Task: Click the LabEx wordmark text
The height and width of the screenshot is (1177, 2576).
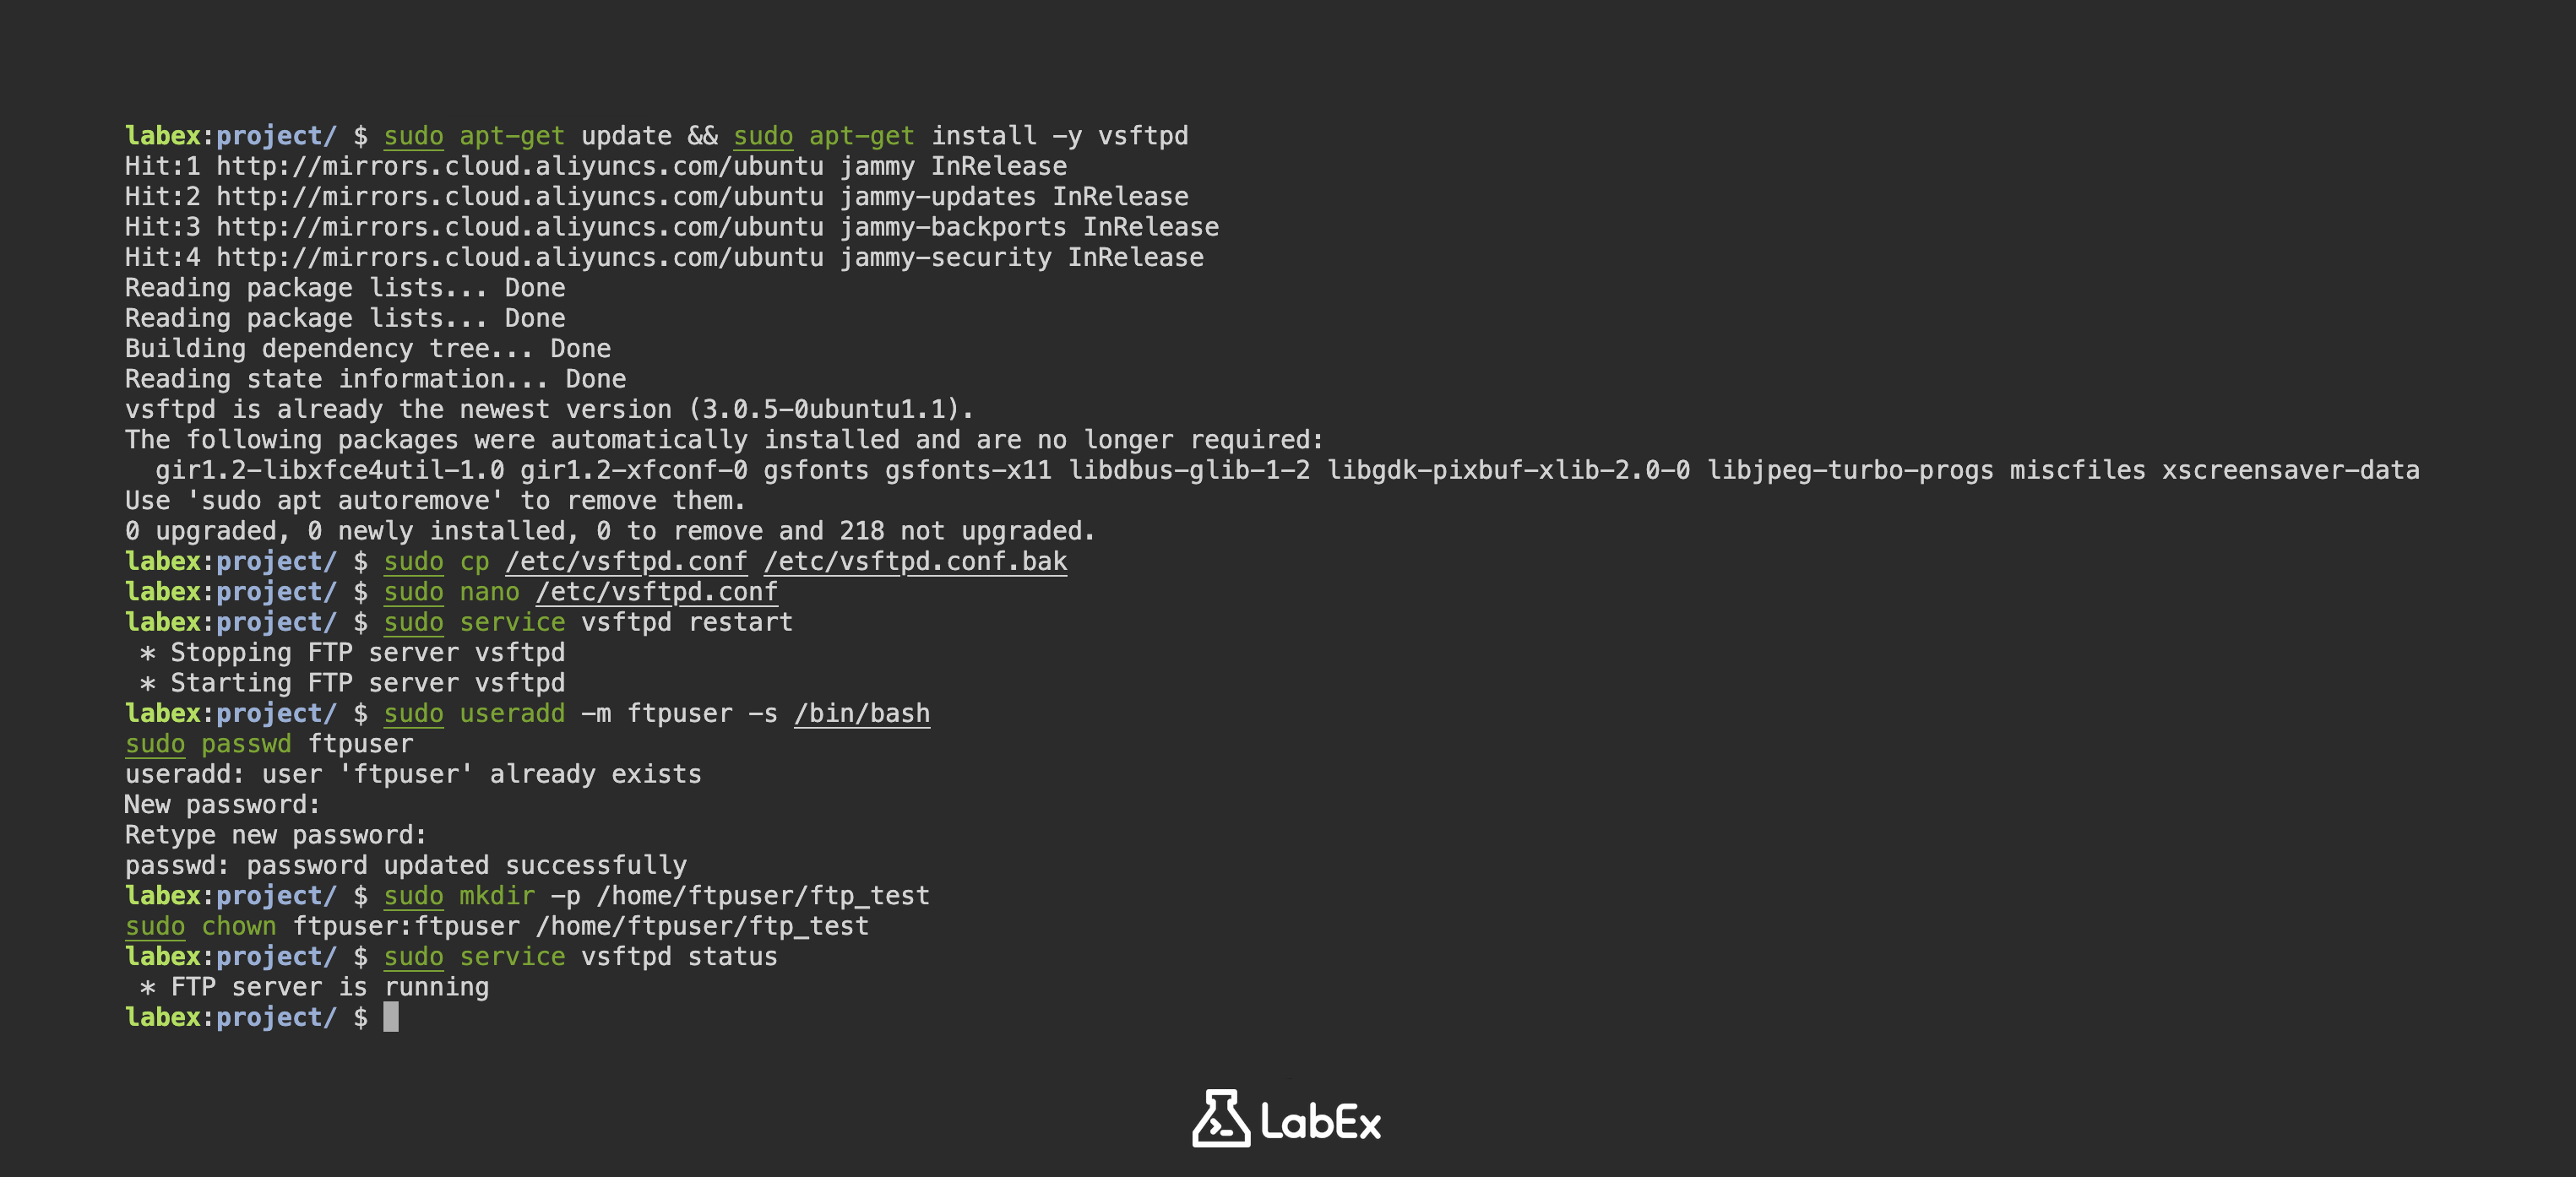Action: tap(1320, 1121)
